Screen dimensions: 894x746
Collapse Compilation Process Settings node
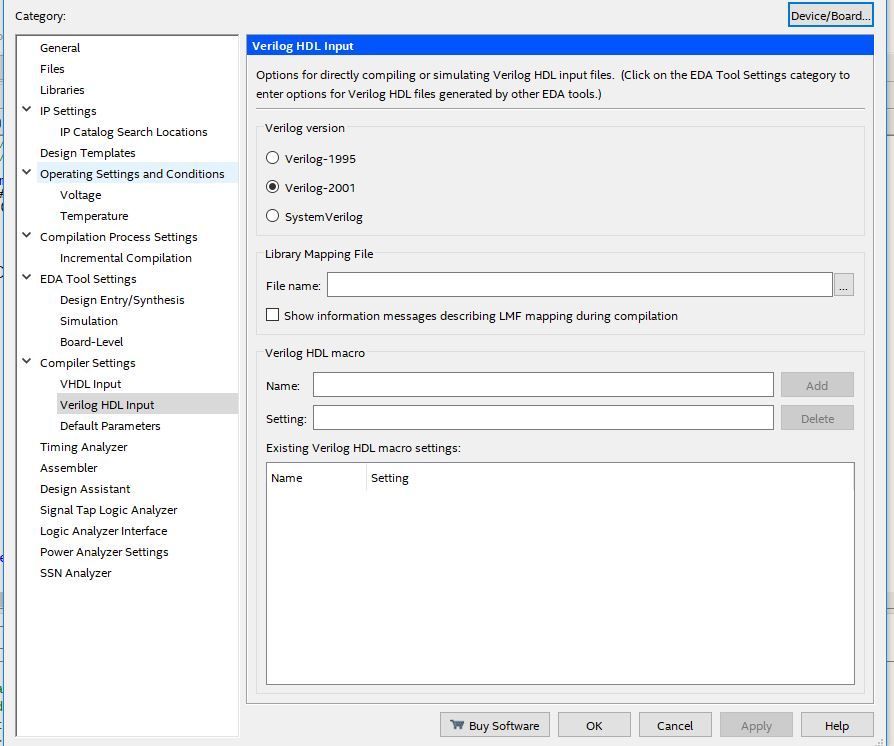(27, 236)
